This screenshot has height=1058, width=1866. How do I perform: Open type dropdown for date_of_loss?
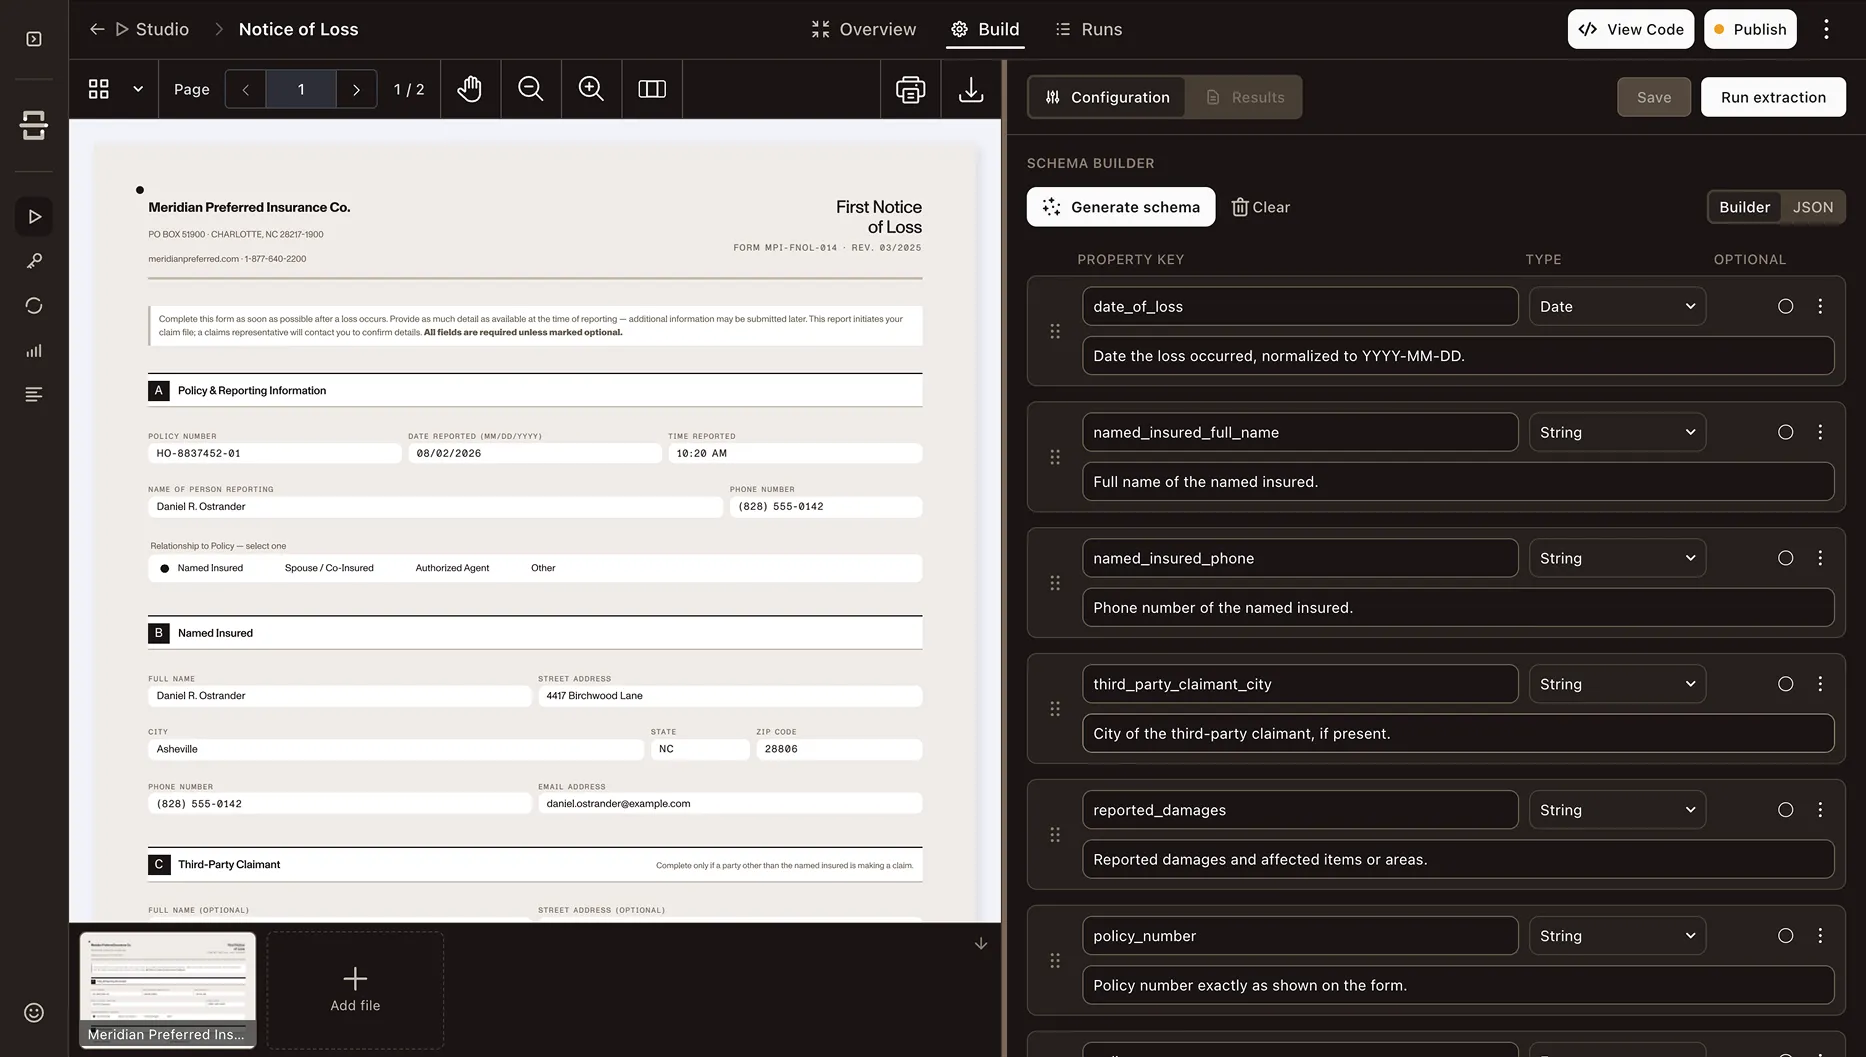click(1617, 307)
